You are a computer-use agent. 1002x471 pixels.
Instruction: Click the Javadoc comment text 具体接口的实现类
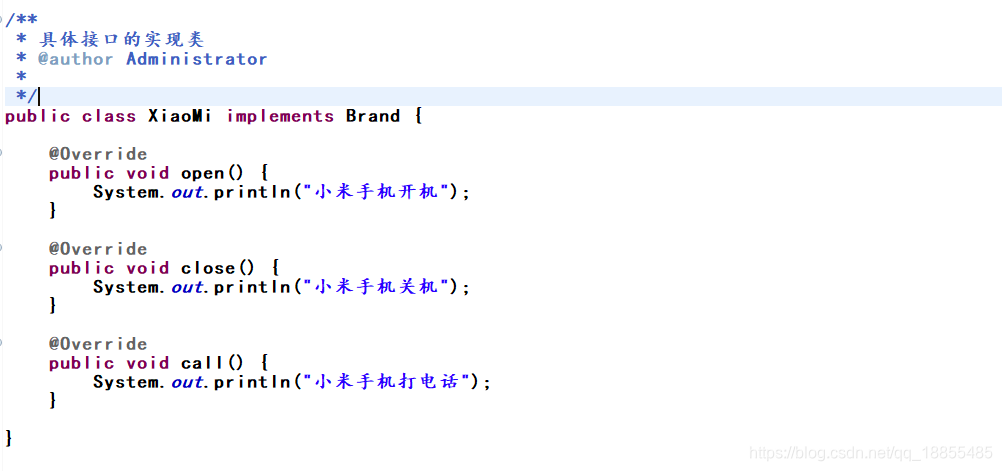[x=121, y=40]
